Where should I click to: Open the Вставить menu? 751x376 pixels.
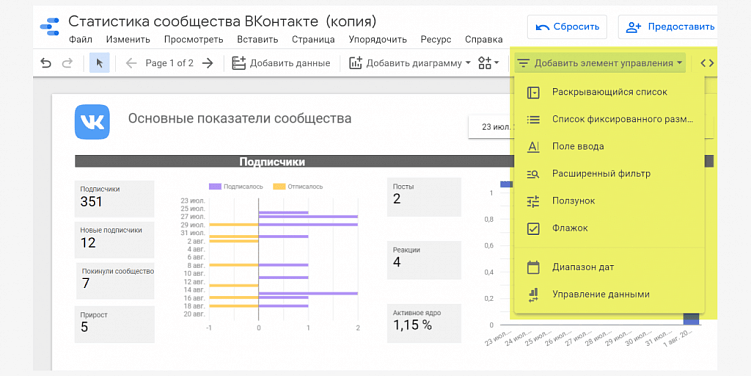click(258, 39)
